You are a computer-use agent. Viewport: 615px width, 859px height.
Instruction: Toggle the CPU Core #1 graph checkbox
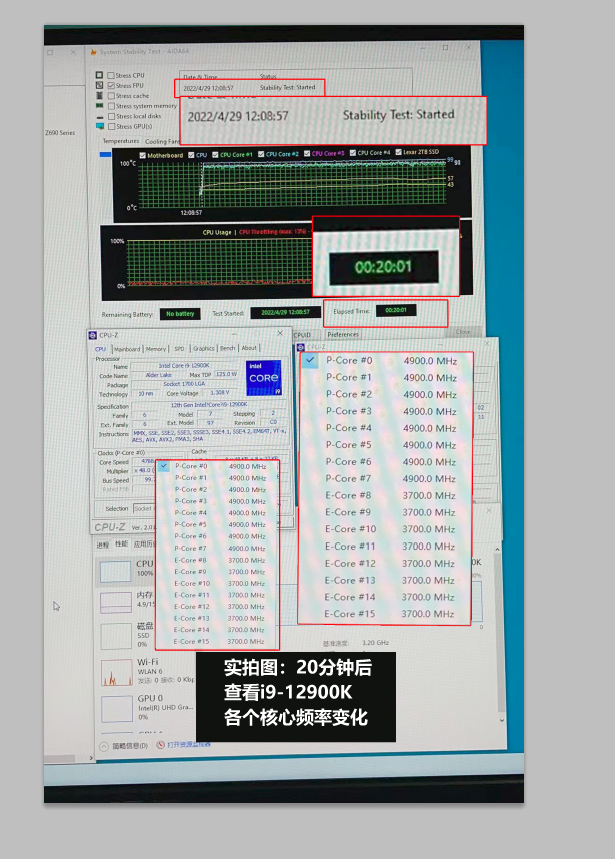click(215, 155)
